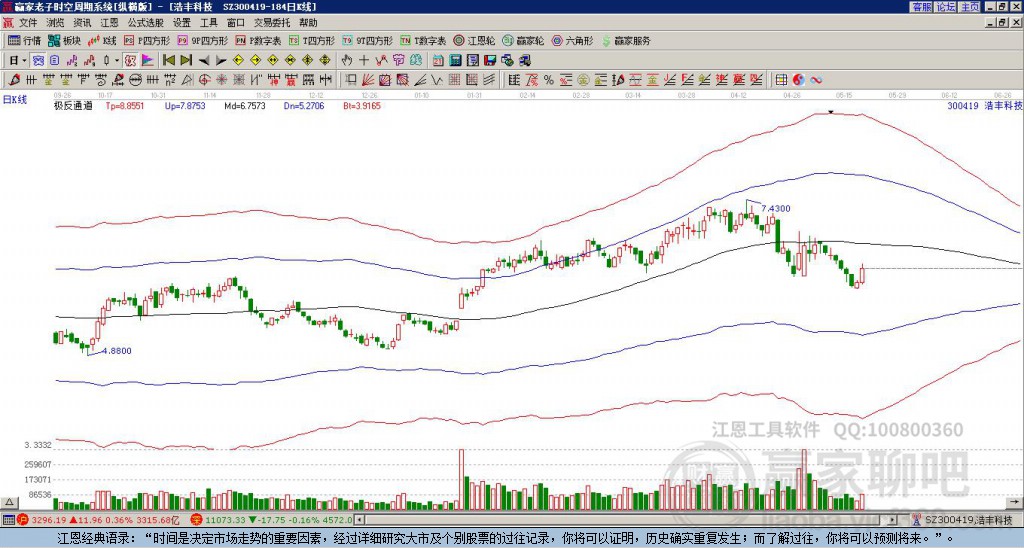The width and height of the screenshot is (1024, 548).
Task: Open 9P四方形 tool
Action: coord(202,40)
